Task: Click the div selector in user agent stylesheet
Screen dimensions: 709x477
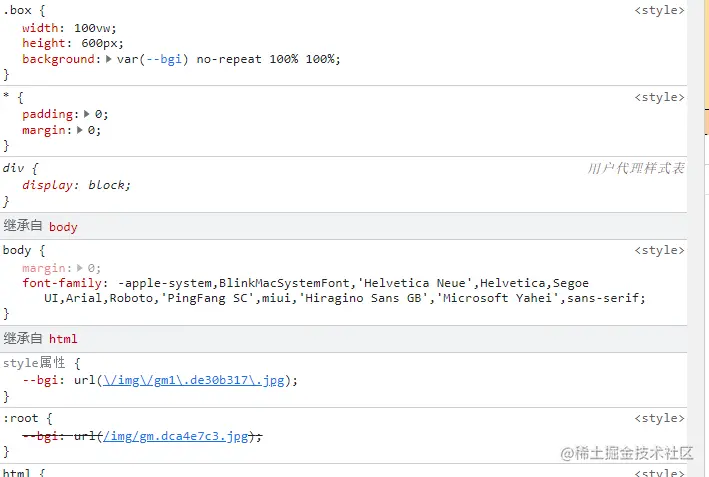Action: click(x=13, y=168)
